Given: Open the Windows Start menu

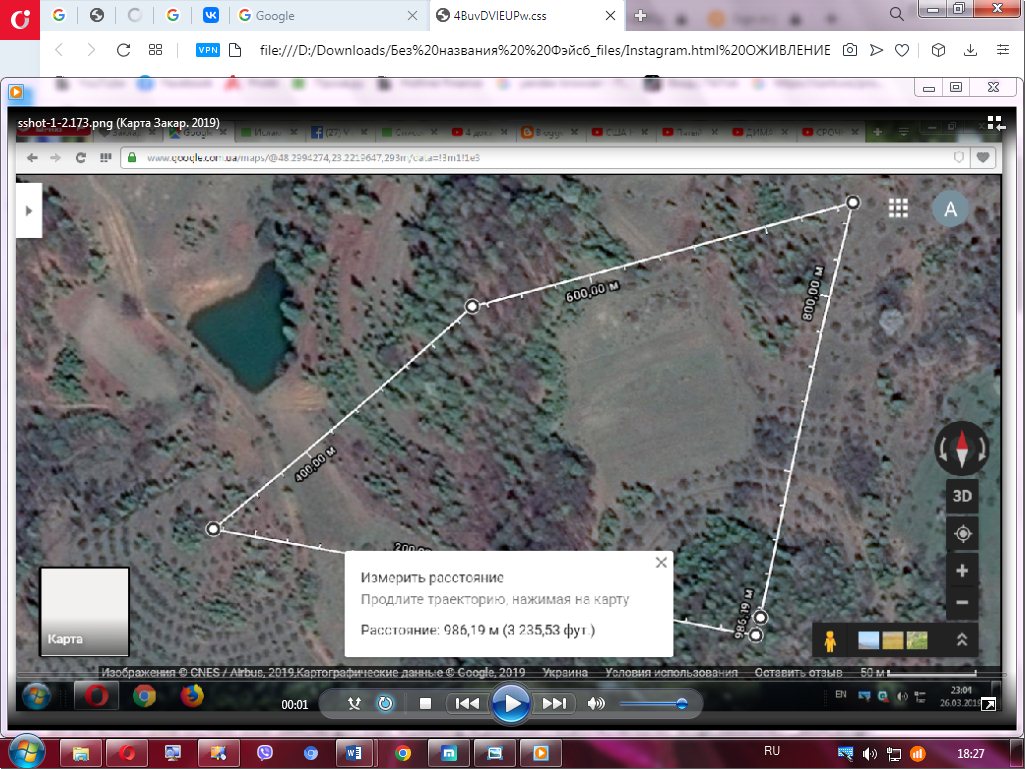Looking at the screenshot, I should [25, 752].
